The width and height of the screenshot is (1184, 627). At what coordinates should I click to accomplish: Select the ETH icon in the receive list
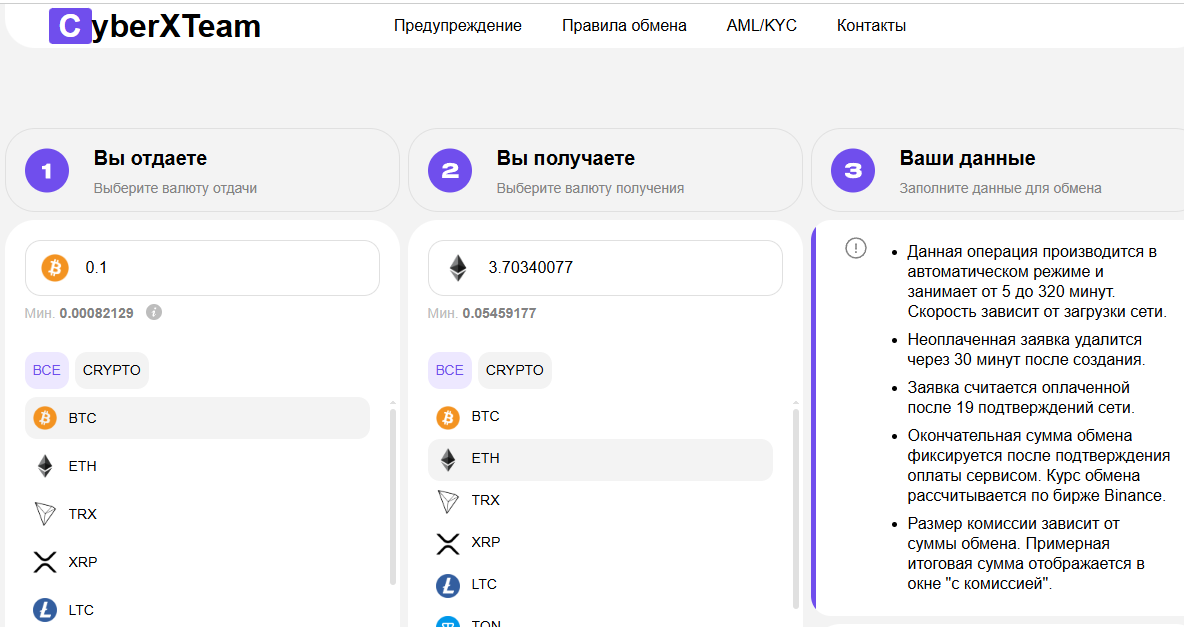(x=448, y=459)
